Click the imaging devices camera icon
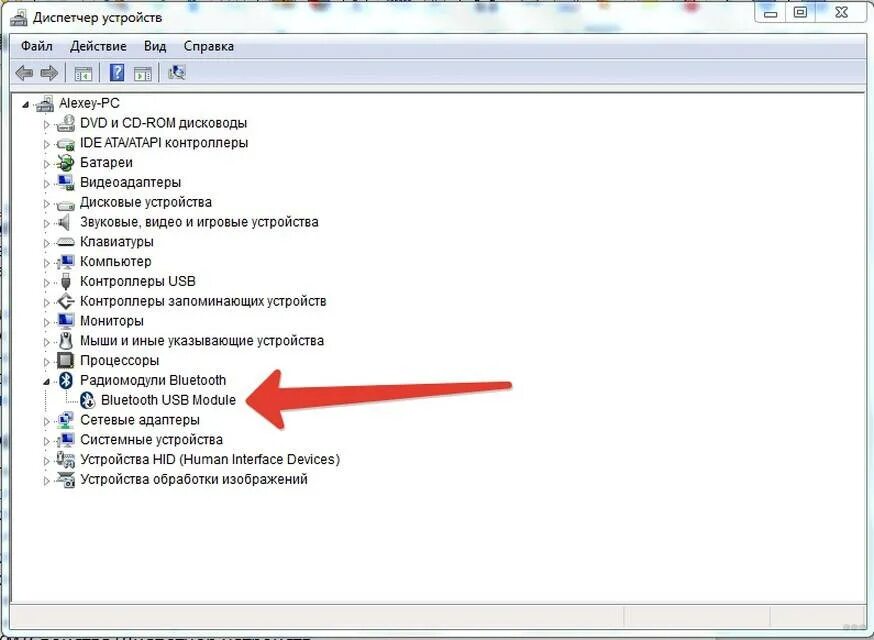The width and height of the screenshot is (874, 640). [x=66, y=479]
